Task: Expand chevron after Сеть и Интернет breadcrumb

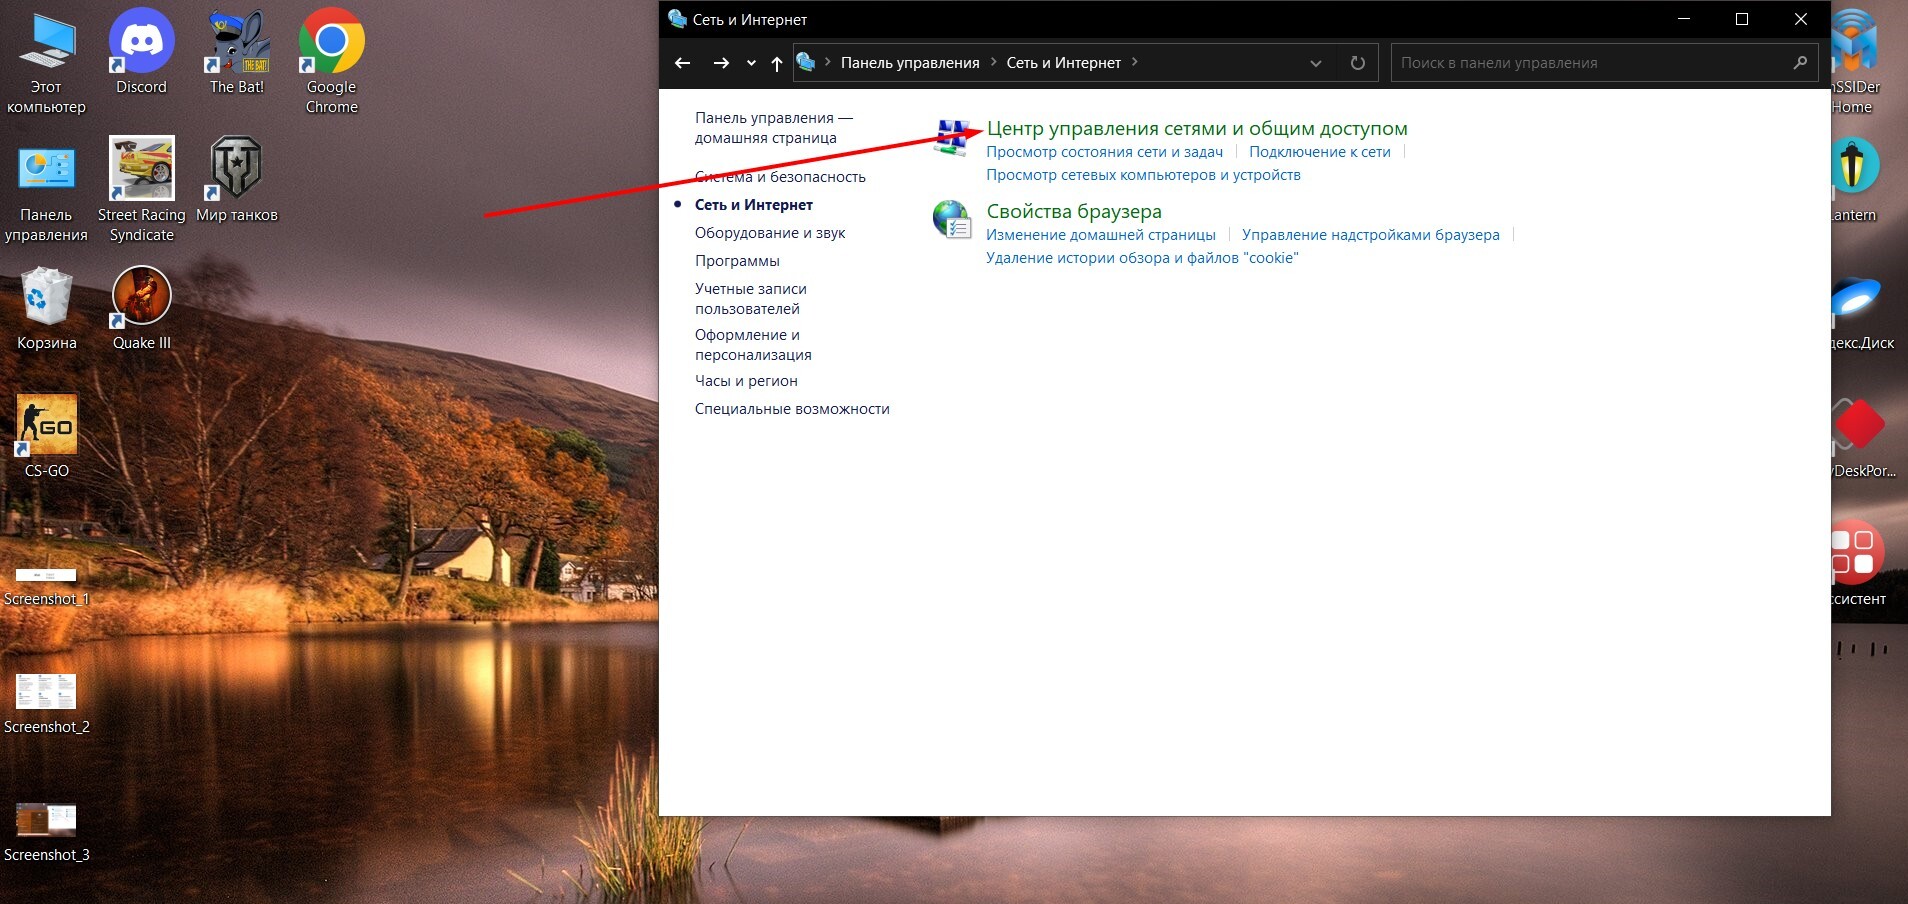Action: pyautogui.click(x=1135, y=62)
